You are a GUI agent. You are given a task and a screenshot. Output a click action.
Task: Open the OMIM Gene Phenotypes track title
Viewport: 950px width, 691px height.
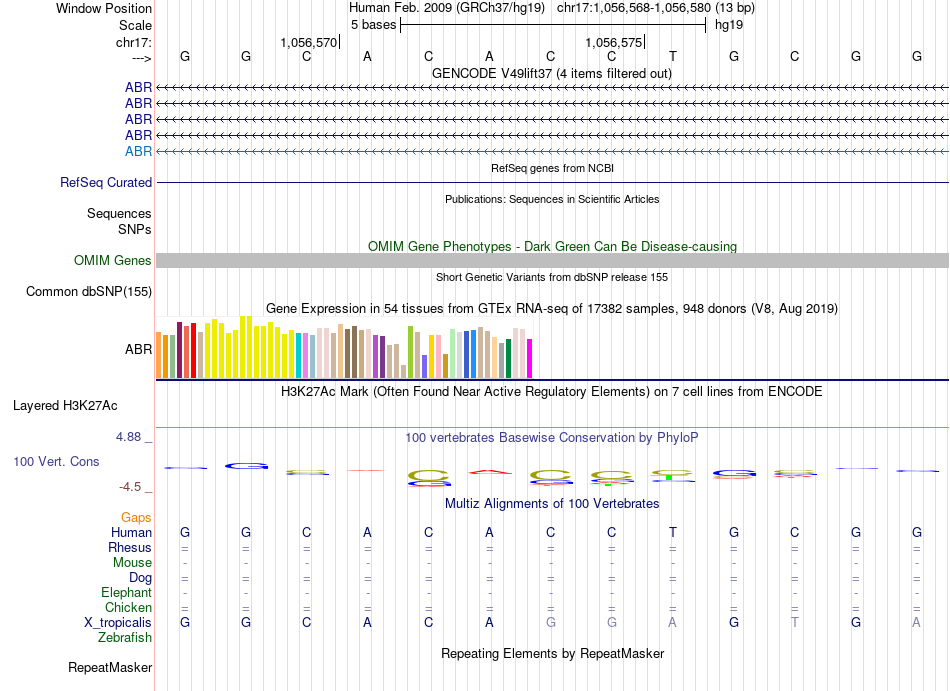click(x=552, y=246)
